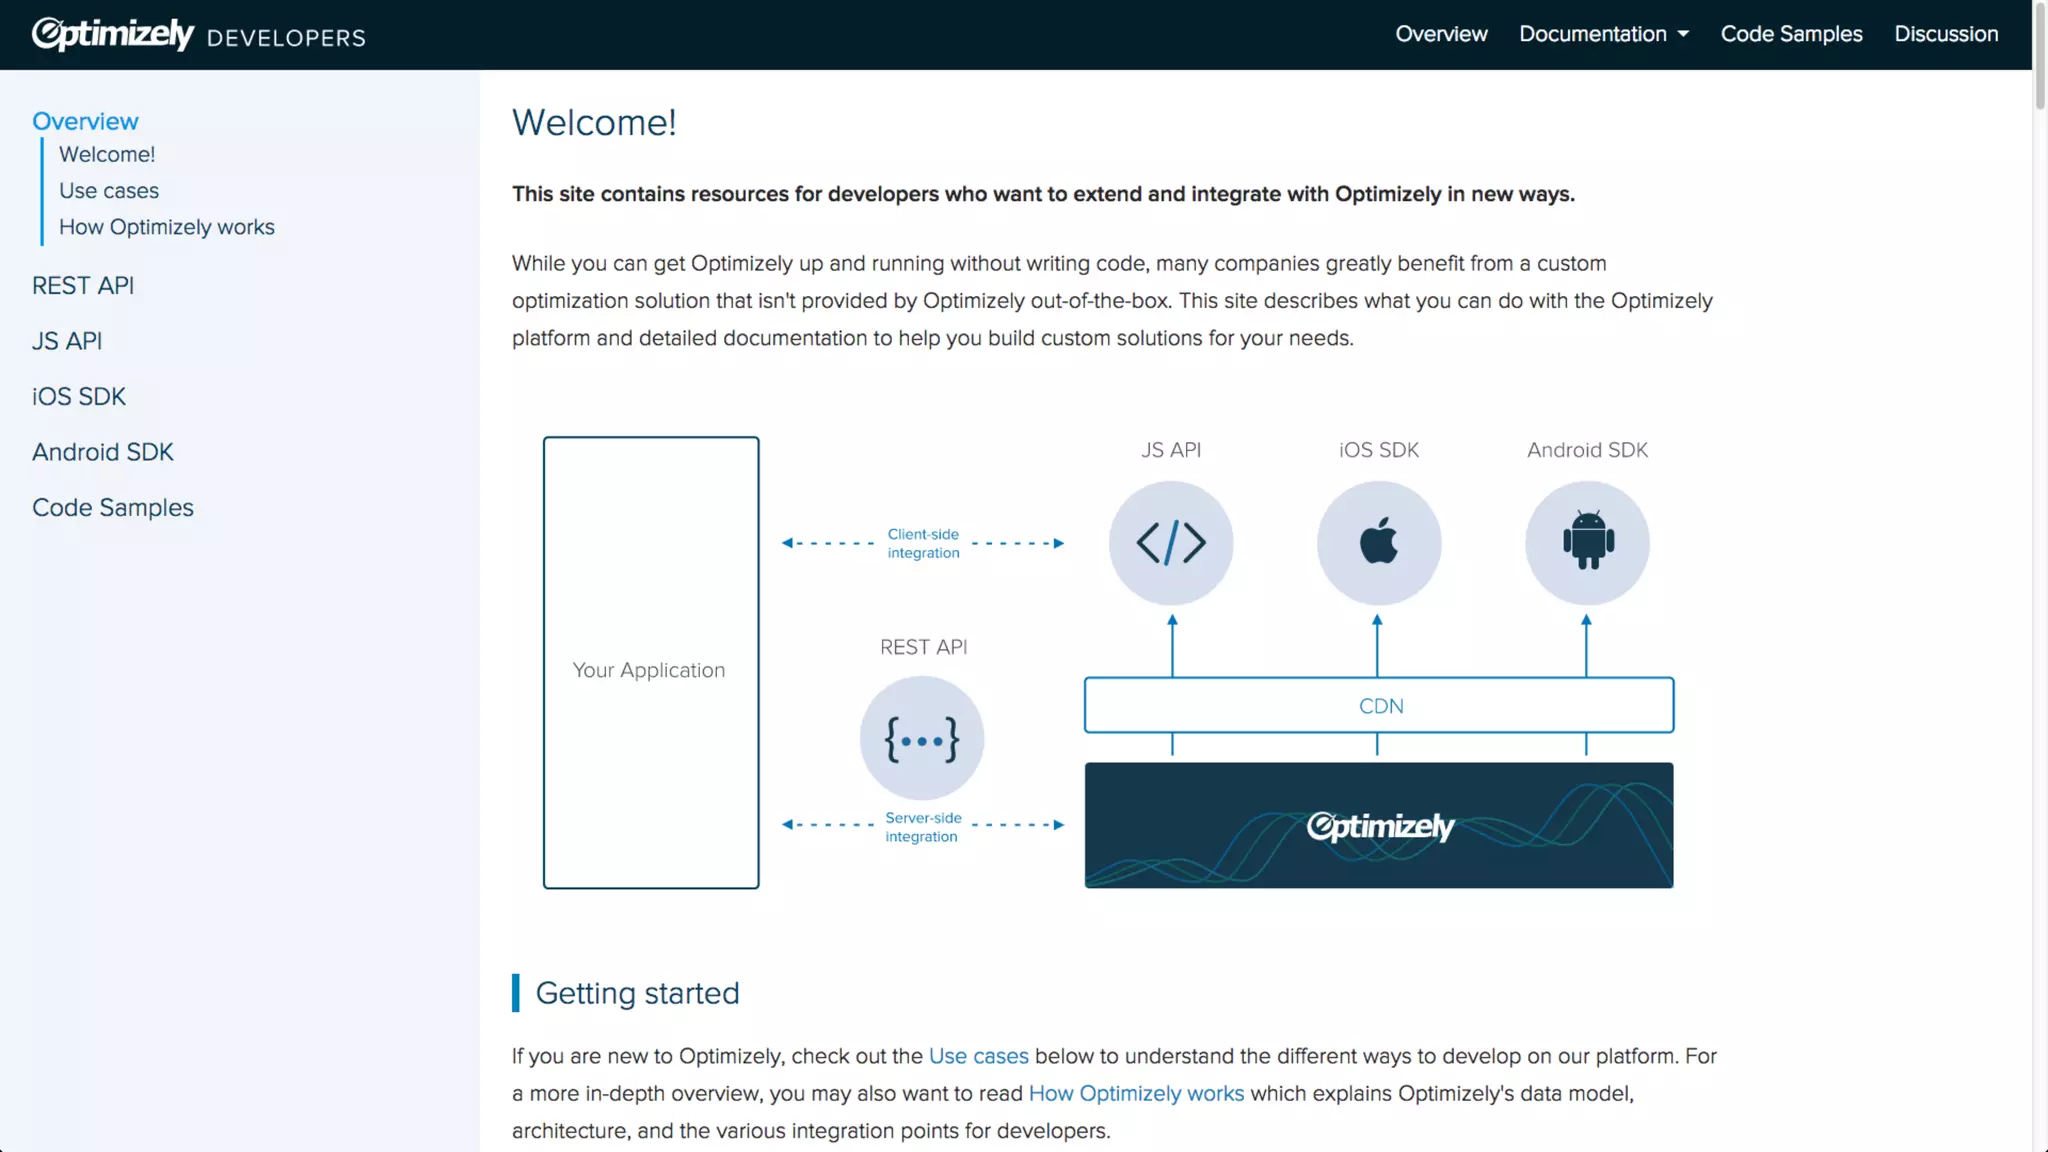Select Android SDK in the sidebar

click(x=103, y=452)
